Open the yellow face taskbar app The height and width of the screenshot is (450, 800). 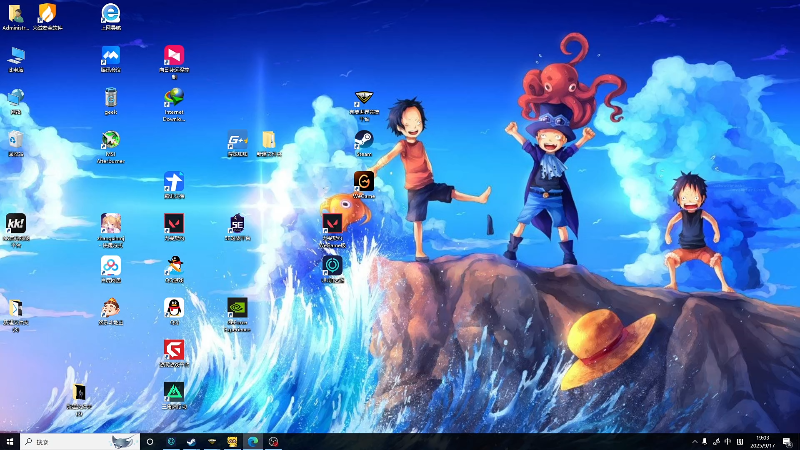click(232, 441)
